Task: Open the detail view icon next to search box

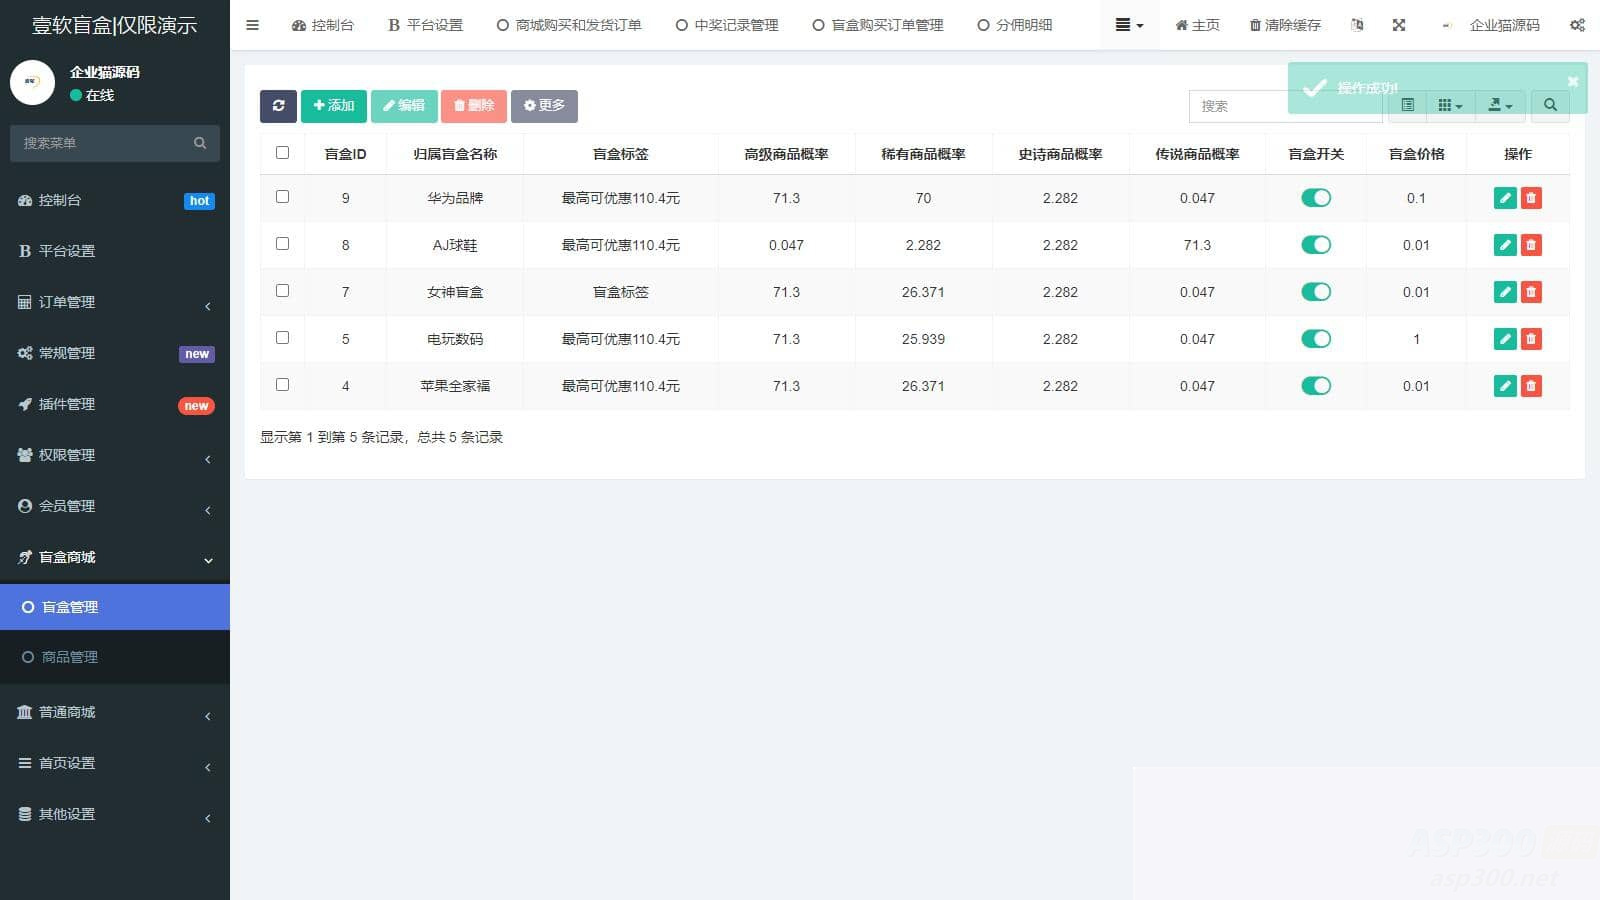Action: (x=1408, y=105)
